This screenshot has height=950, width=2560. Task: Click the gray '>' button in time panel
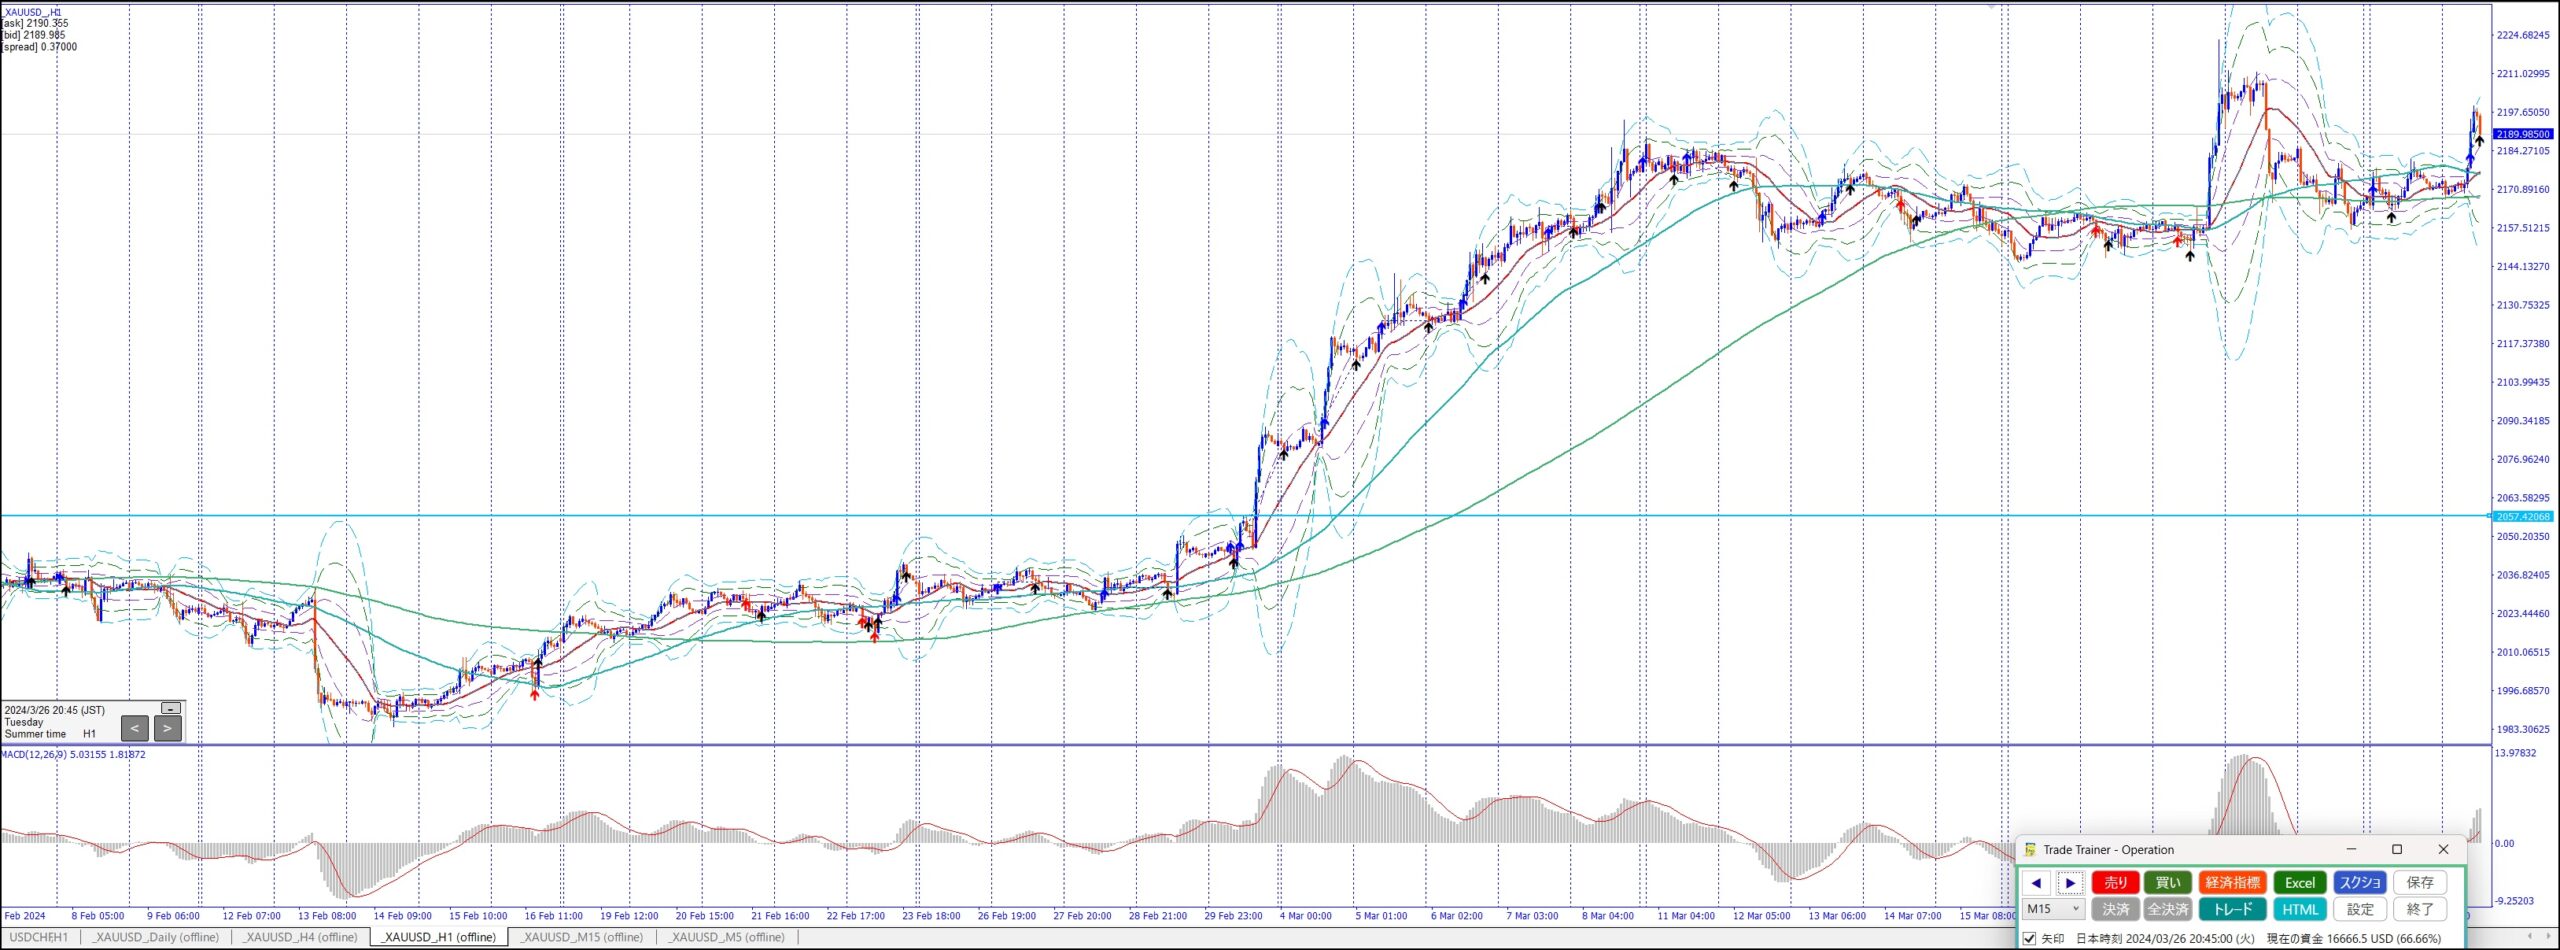167,729
